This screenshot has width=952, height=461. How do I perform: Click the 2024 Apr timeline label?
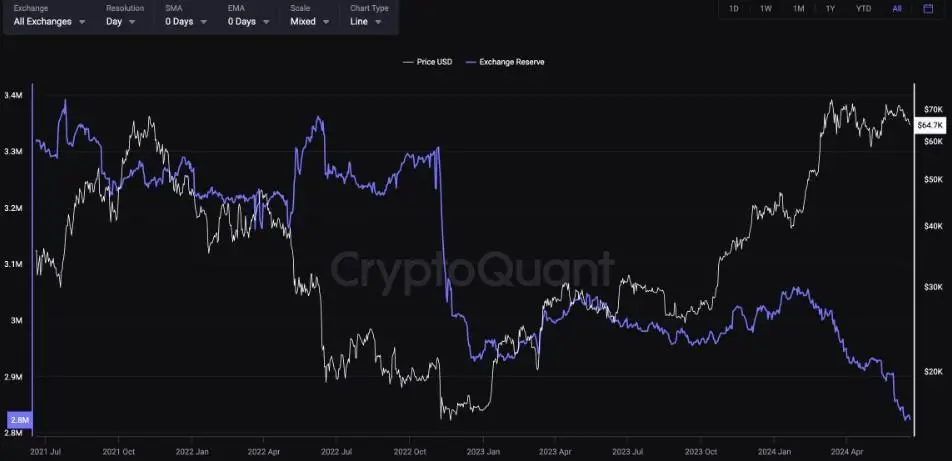tap(846, 451)
